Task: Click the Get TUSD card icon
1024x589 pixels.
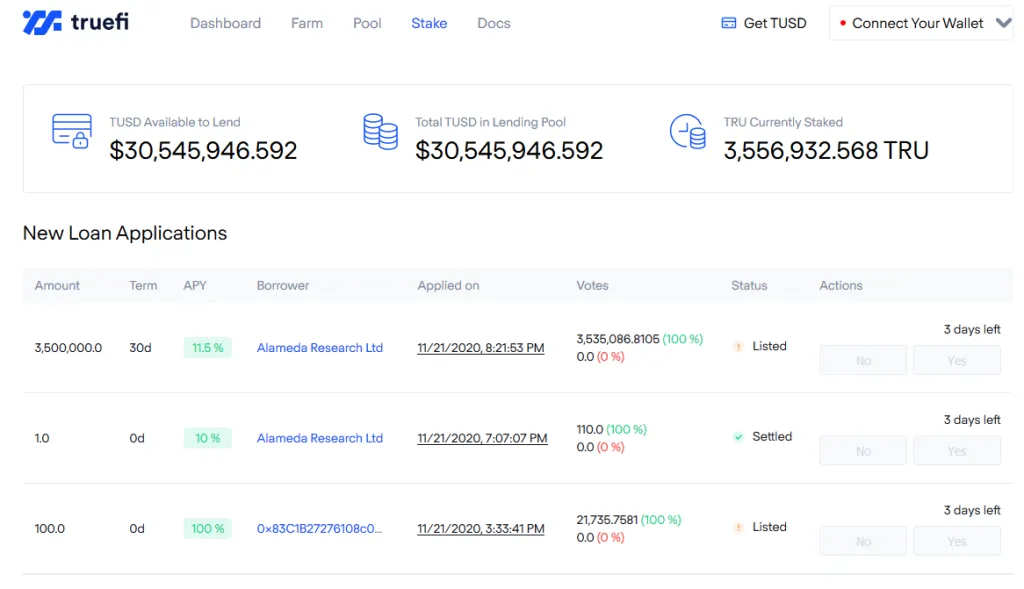Action: pos(728,23)
